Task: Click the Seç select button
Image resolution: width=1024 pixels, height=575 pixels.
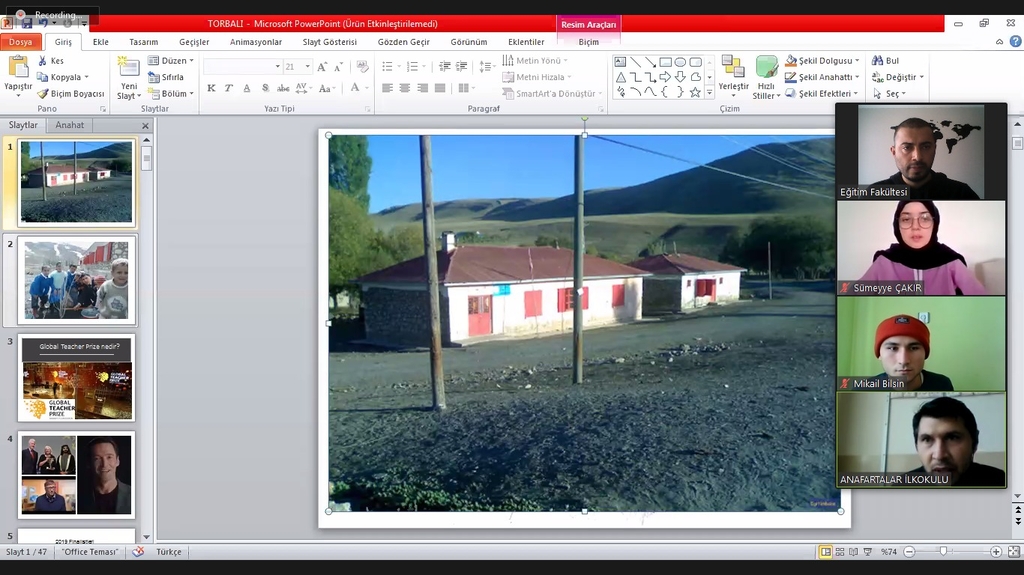Action: 889,93
